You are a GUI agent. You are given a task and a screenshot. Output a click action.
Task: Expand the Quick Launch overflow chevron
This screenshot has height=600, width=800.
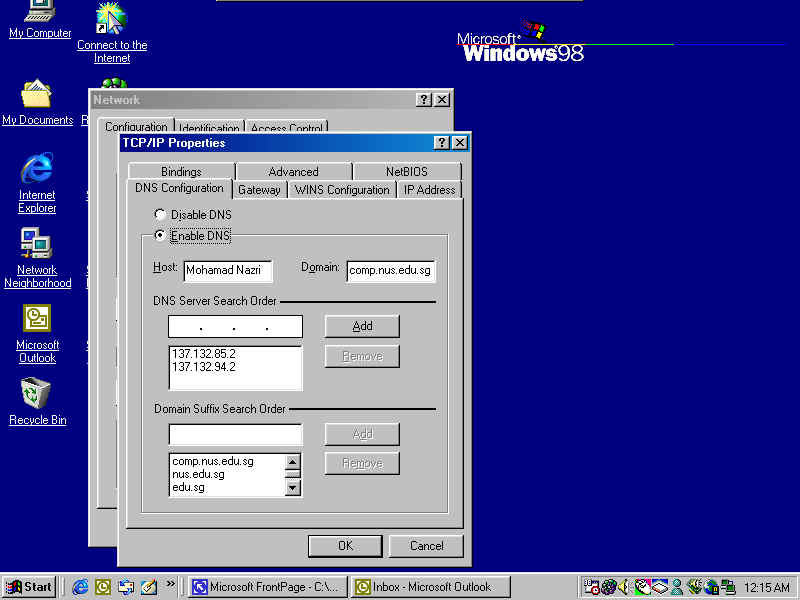coord(170,584)
